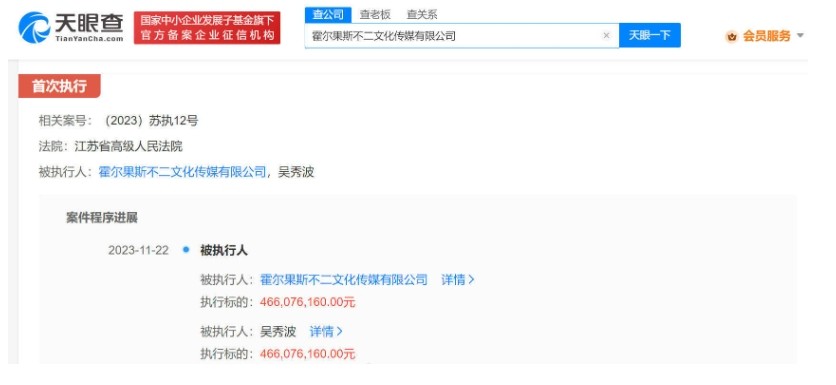Click the company's 466,076,160.00元 amount

307,302
